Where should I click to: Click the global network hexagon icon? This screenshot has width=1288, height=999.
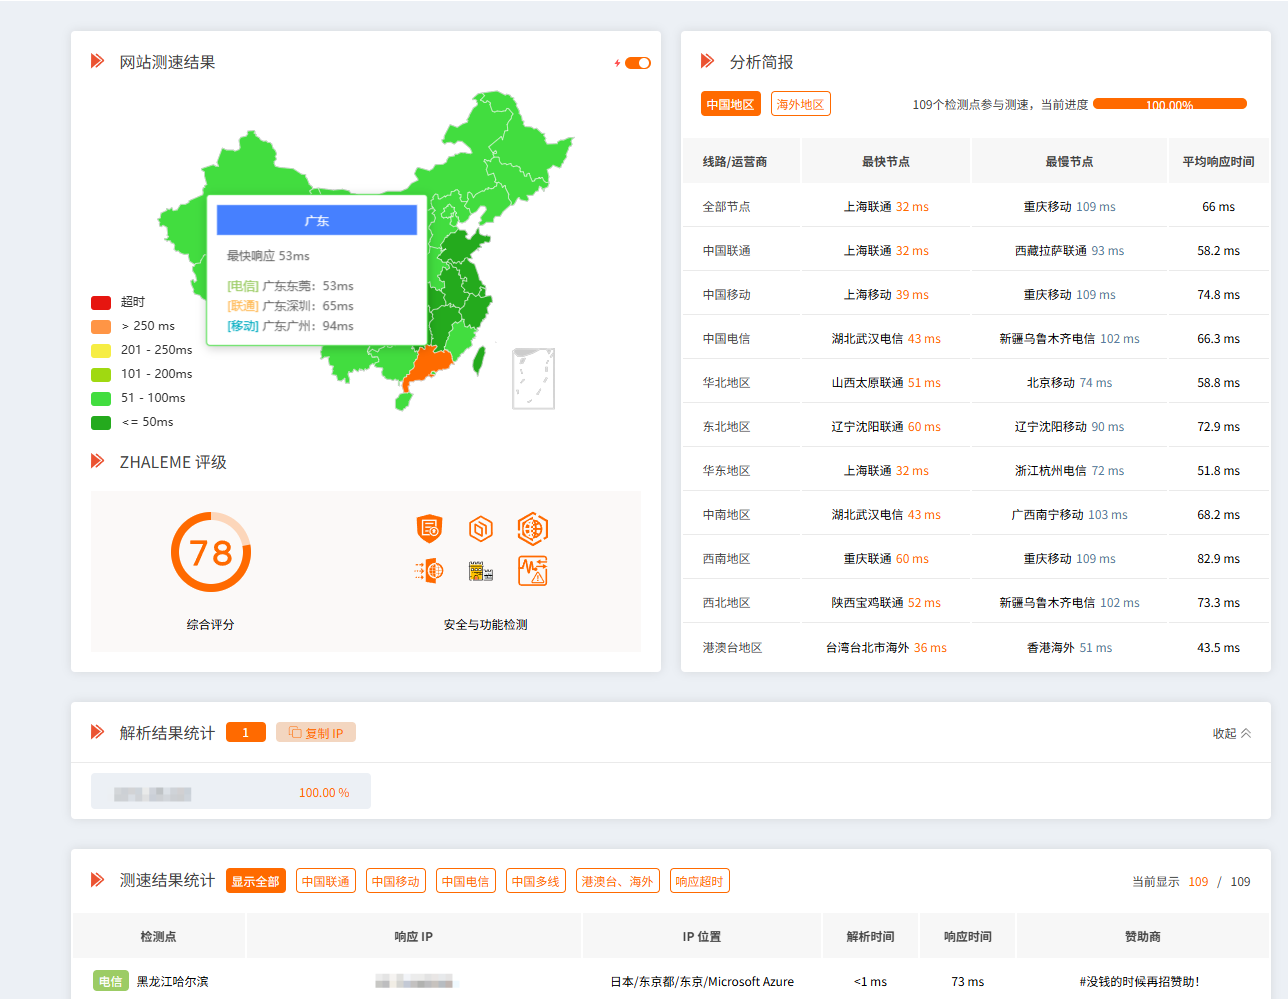tap(533, 528)
